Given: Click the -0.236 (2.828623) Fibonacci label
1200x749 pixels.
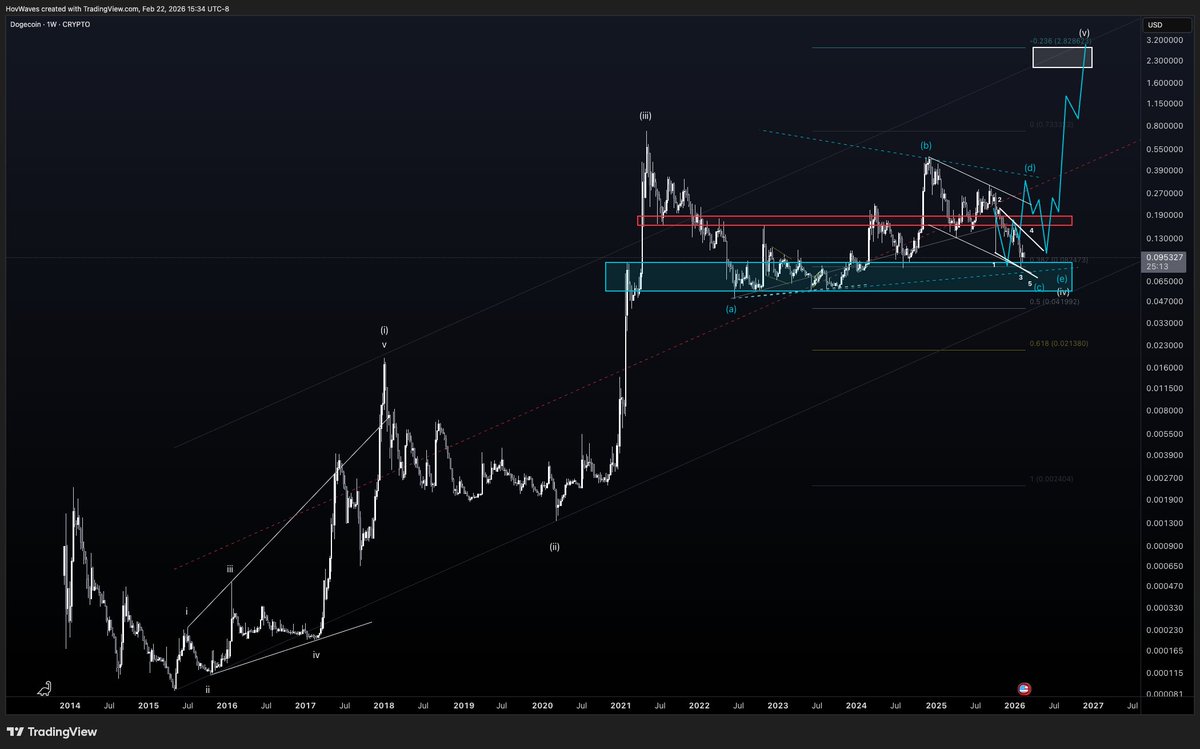Looking at the screenshot, I should click(1061, 42).
